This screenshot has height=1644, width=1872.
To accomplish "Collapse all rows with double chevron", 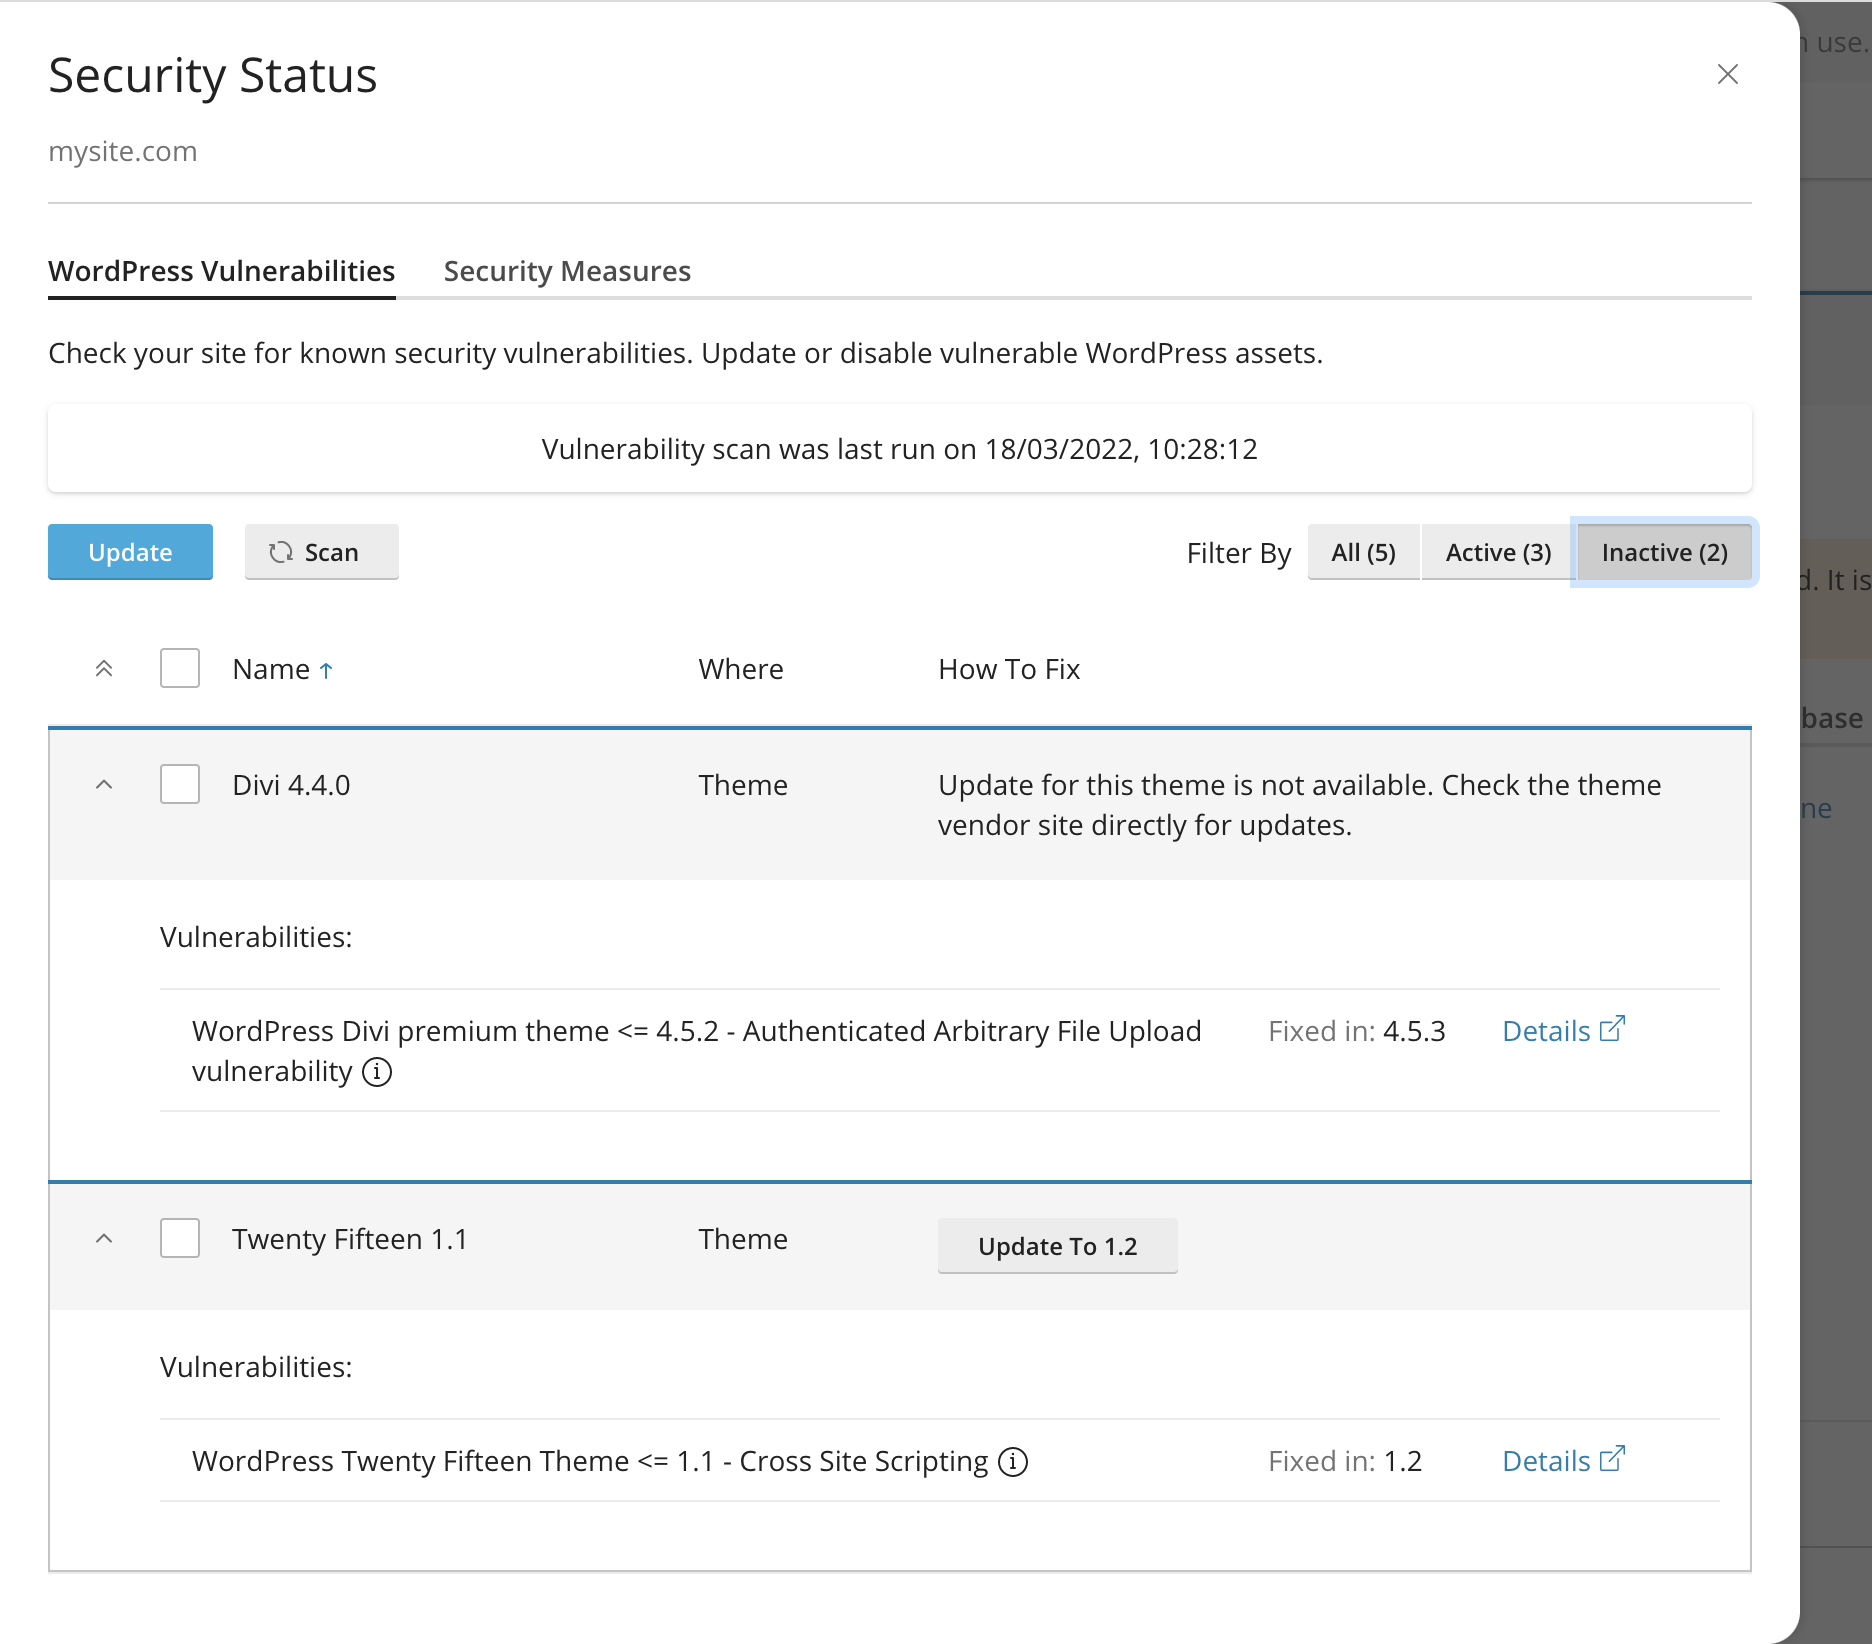I will point(104,668).
